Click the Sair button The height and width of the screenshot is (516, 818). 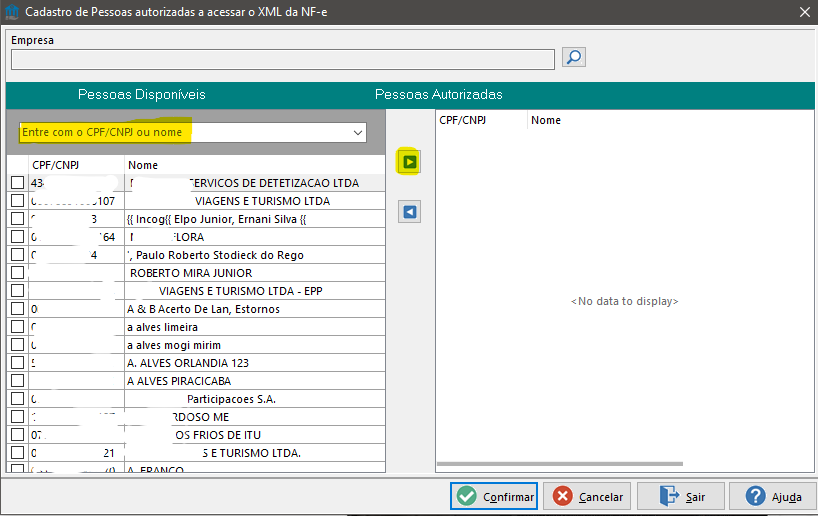point(681,496)
